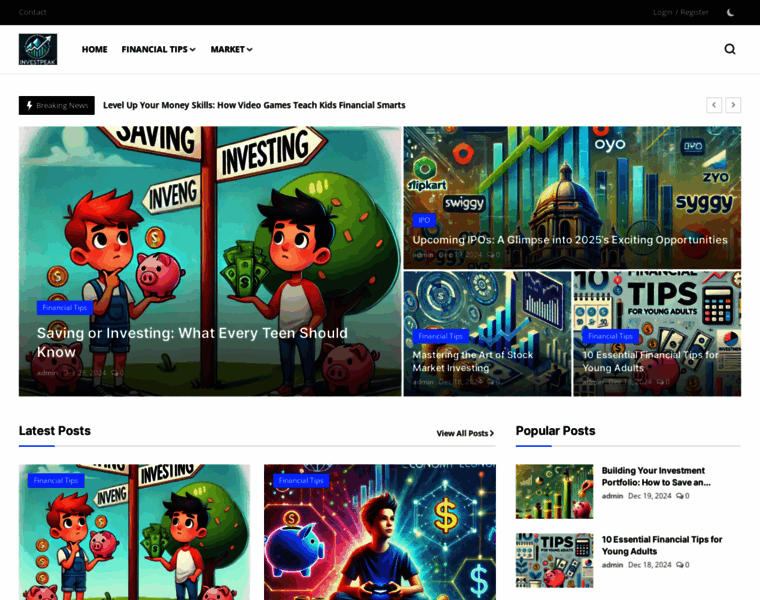Open Saving or Investing featured article title
Screen dimensions: 760x600
pos(192,342)
